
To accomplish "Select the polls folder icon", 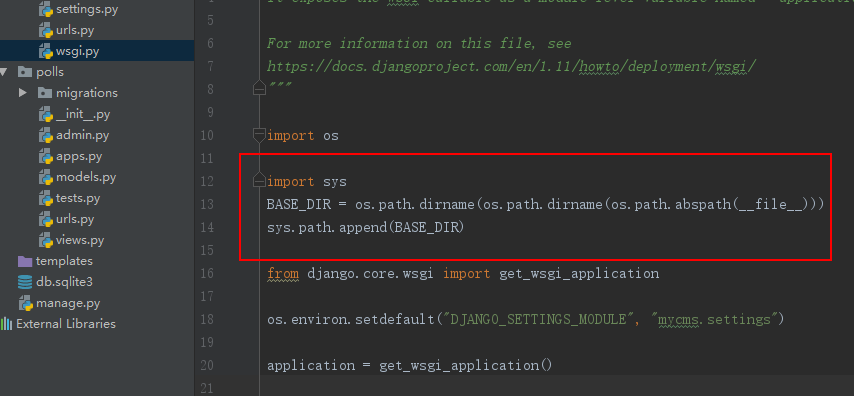I will click(25, 72).
